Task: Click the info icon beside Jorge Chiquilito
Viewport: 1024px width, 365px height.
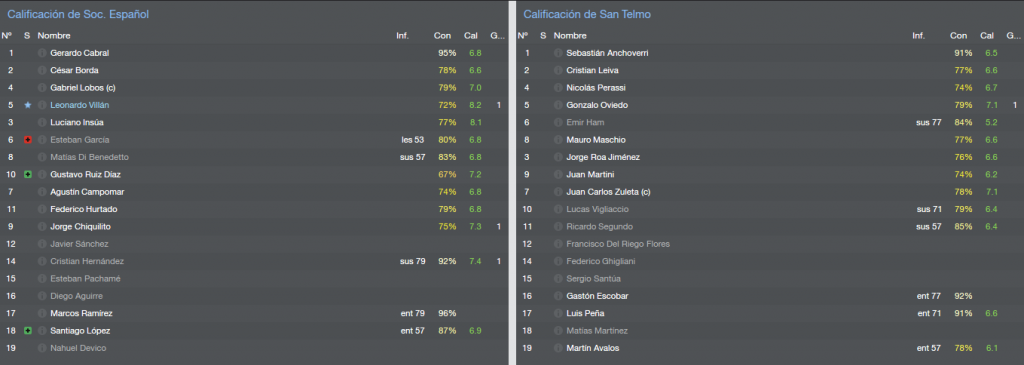Action: (x=42, y=227)
